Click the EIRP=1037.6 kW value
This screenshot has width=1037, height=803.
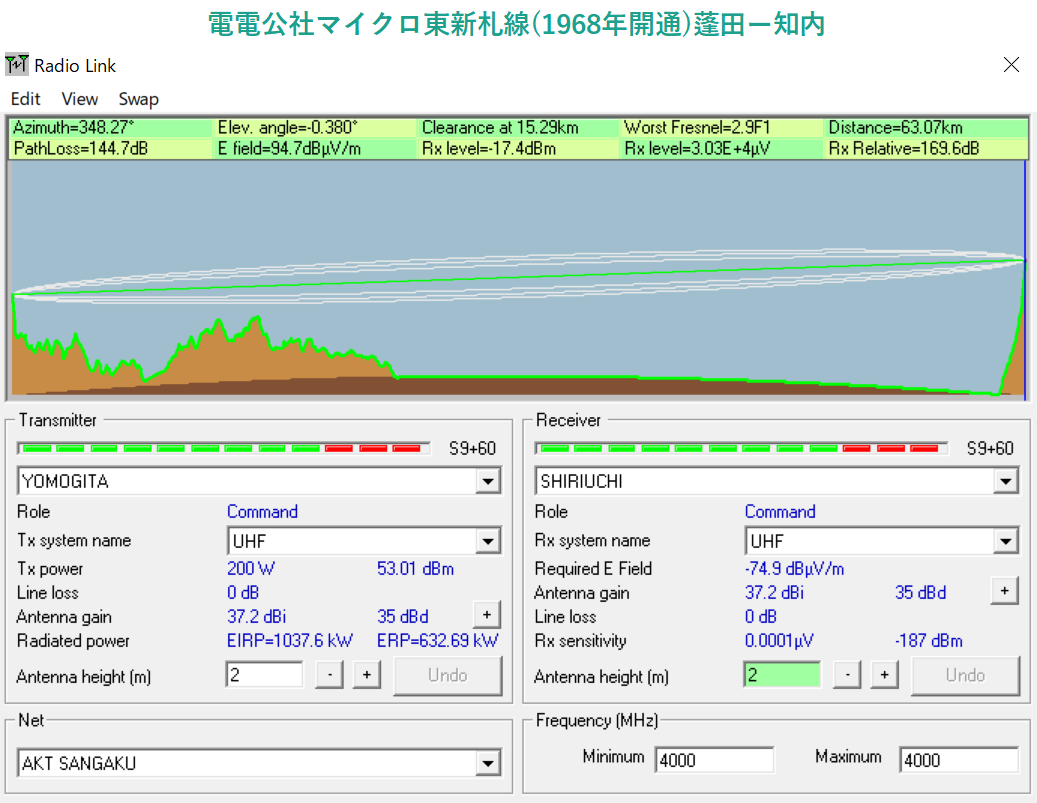click(290, 641)
